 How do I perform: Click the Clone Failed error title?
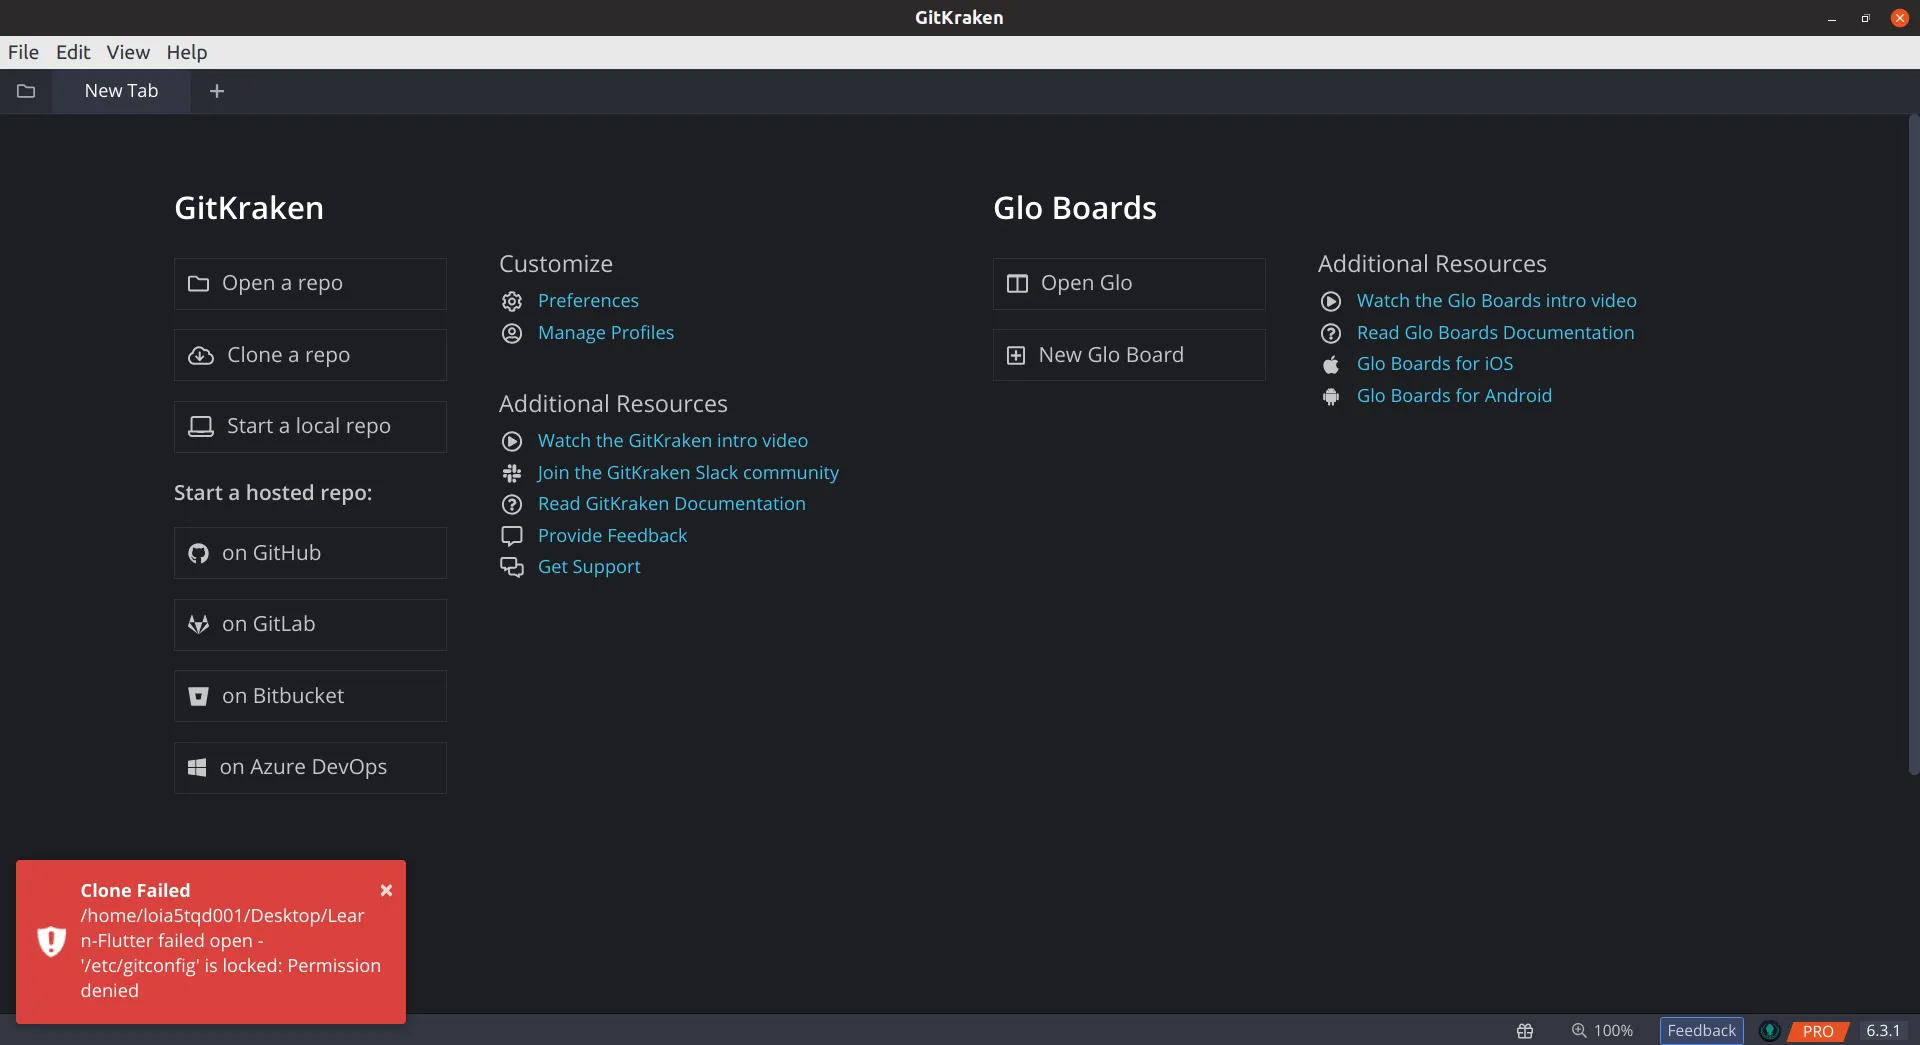(x=135, y=890)
